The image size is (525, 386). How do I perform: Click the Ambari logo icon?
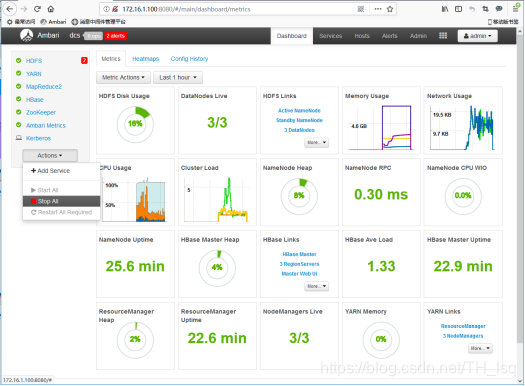[x=26, y=35]
